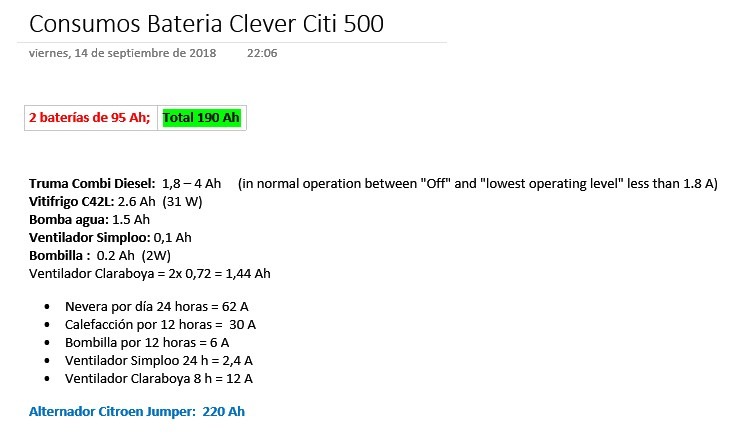The image size is (734, 448).
Task: Click the page title 'Consumos Bateria Clever Citi 500'
Action: click(206, 23)
